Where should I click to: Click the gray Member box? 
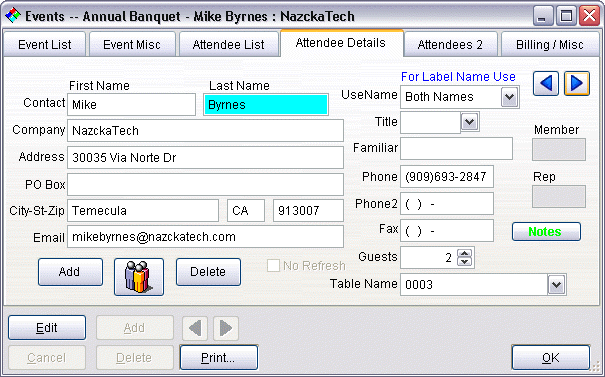click(559, 150)
